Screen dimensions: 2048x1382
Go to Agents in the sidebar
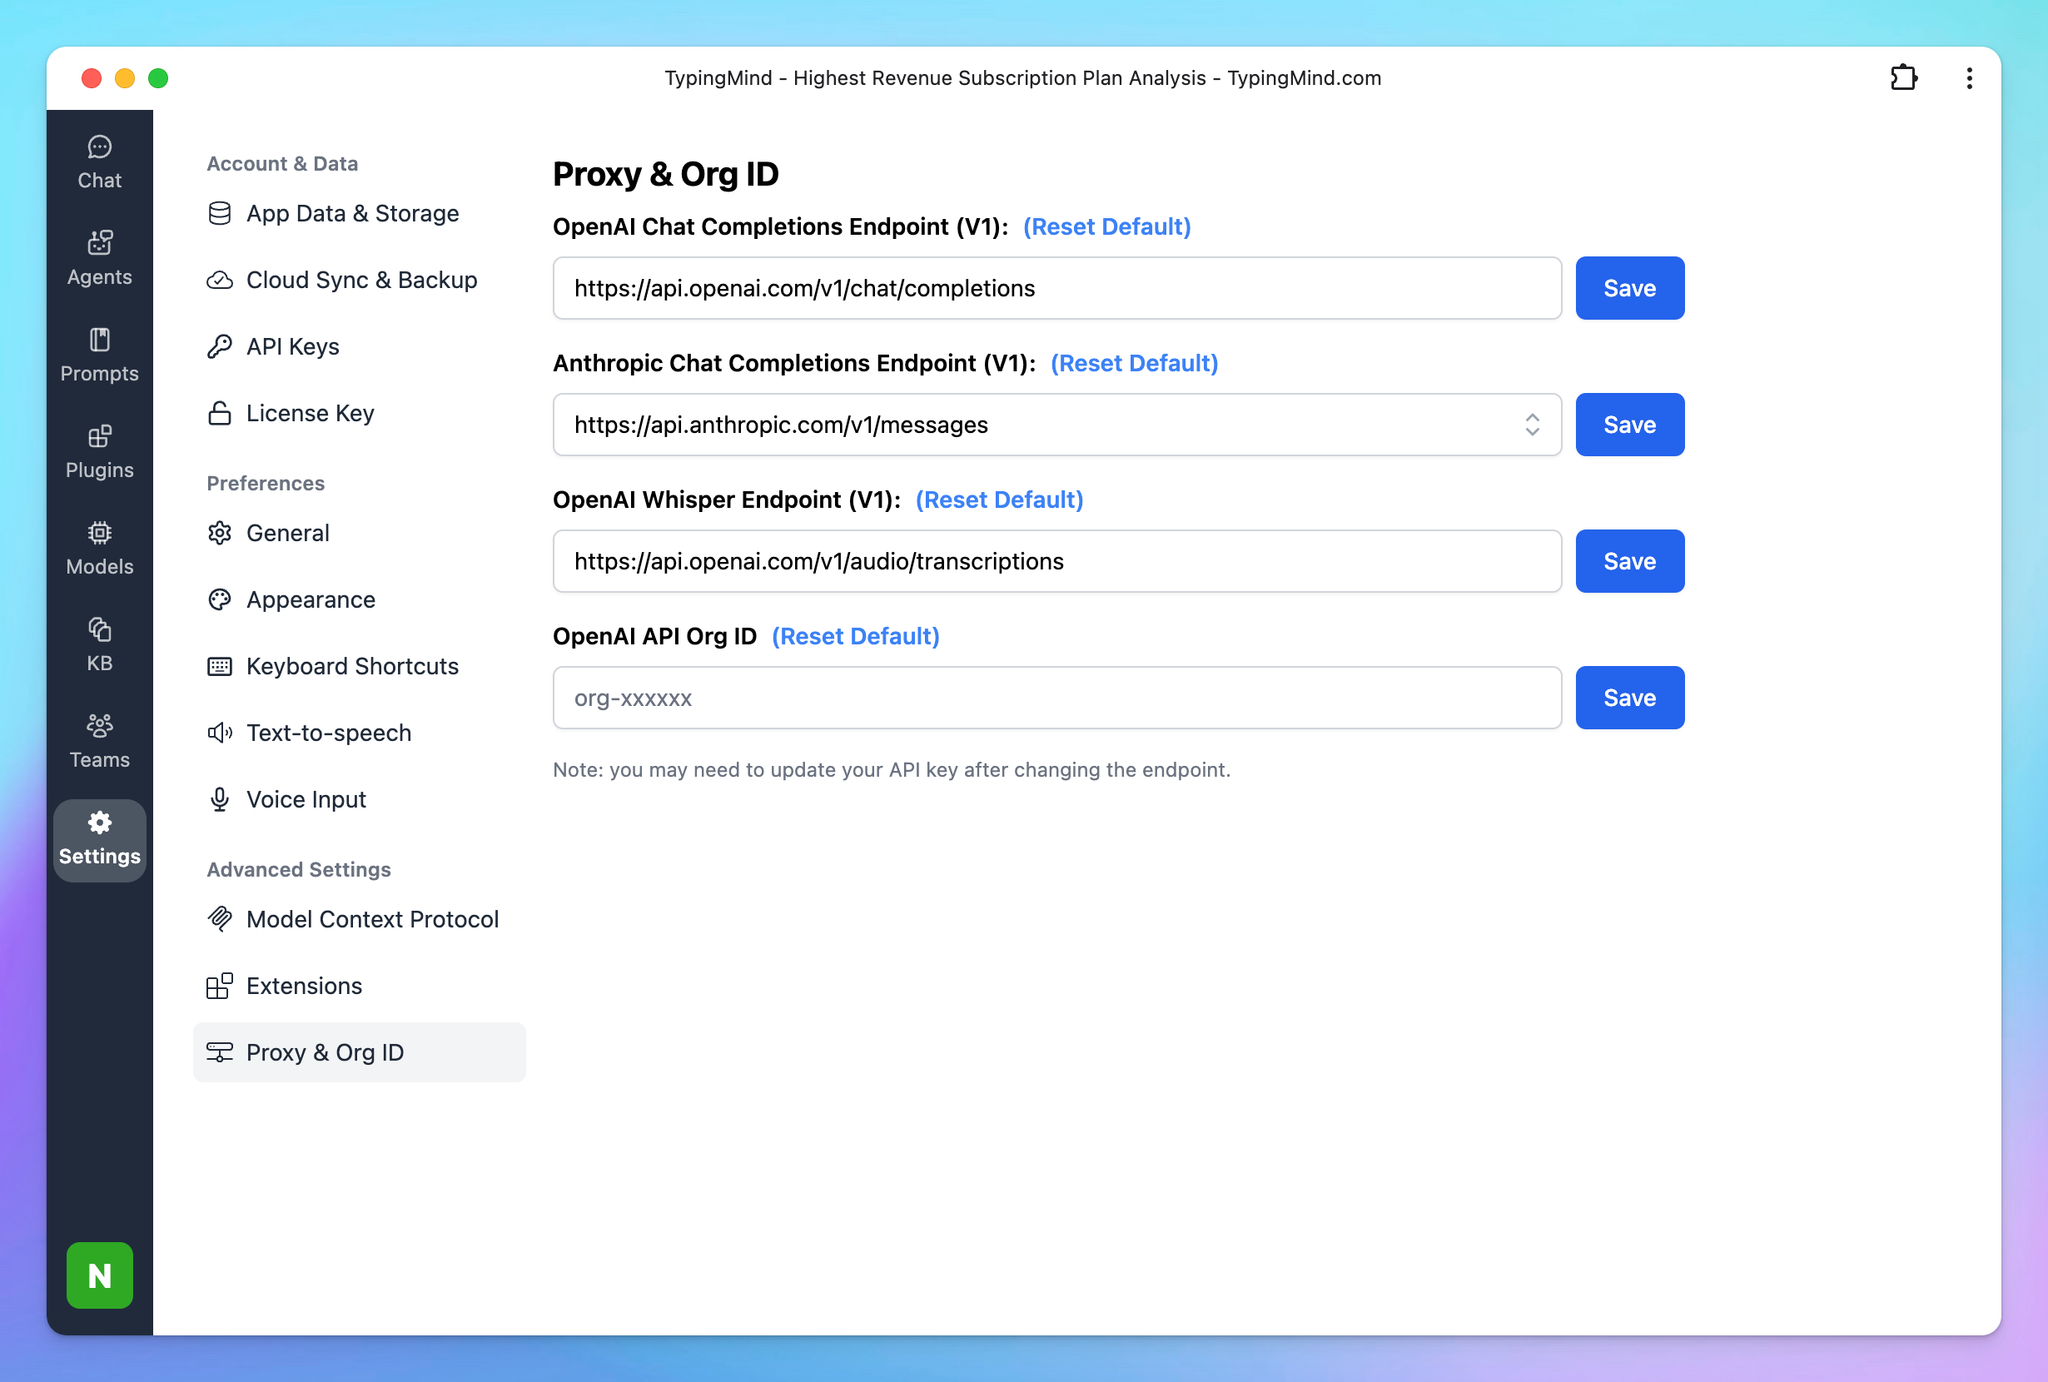point(99,258)
